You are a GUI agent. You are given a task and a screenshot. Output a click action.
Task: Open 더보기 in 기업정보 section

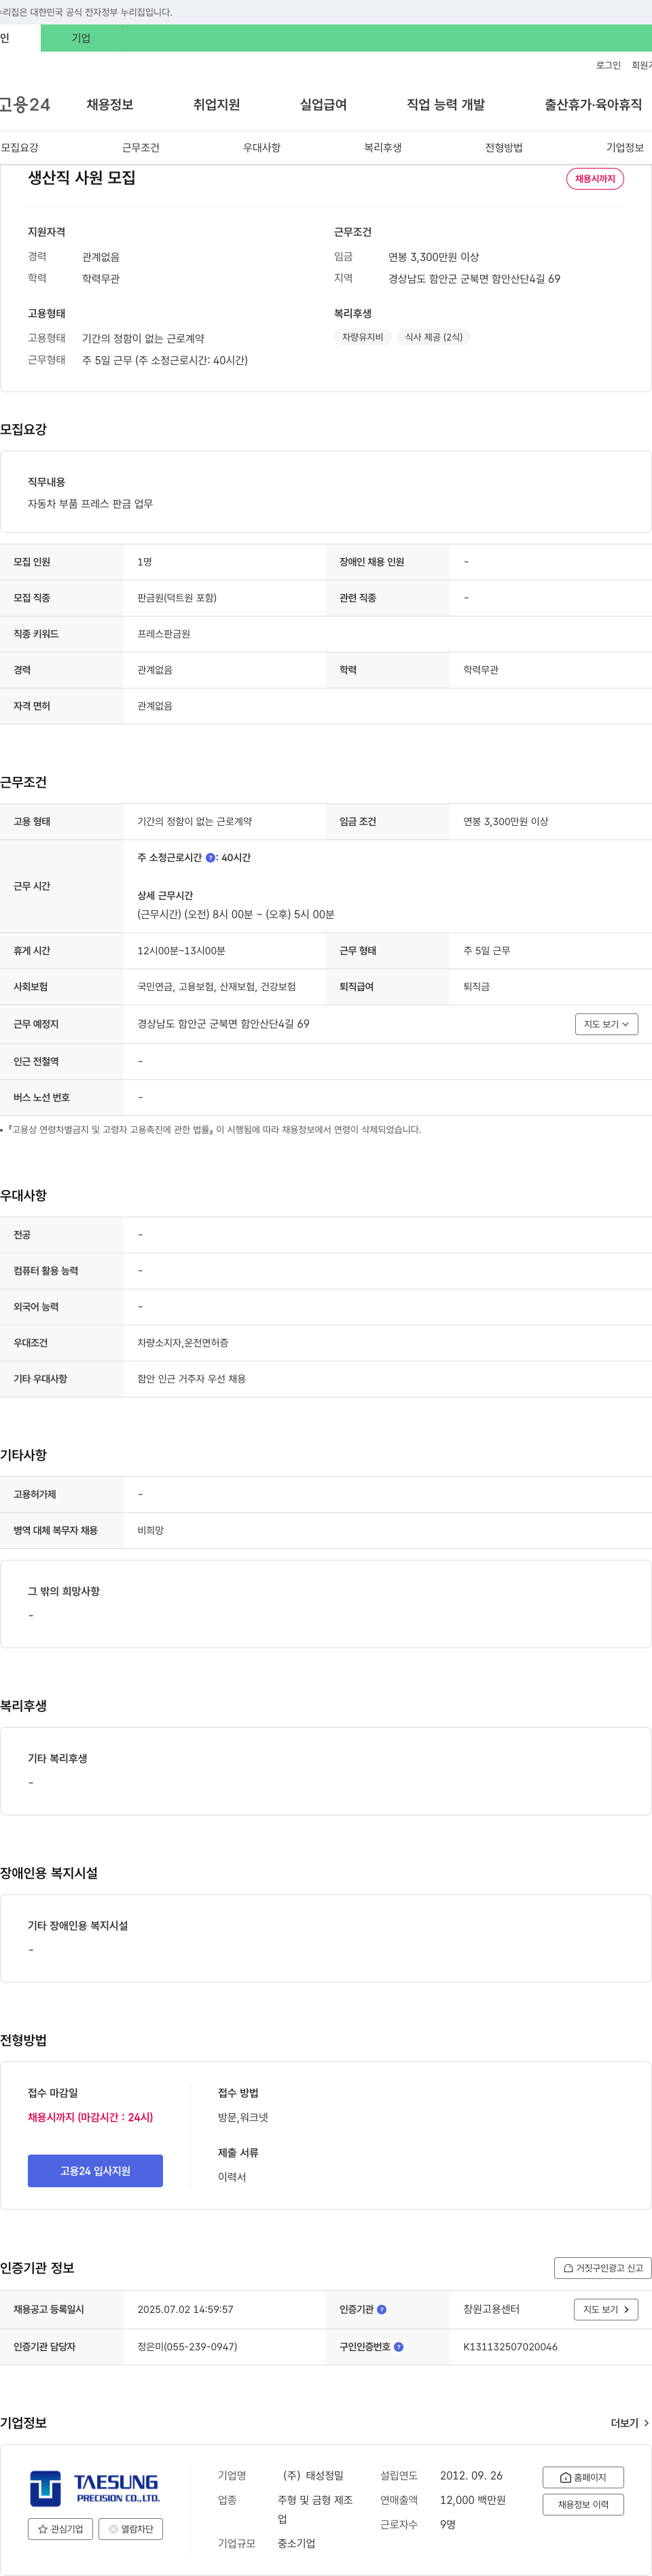(x=630, y=2423)
